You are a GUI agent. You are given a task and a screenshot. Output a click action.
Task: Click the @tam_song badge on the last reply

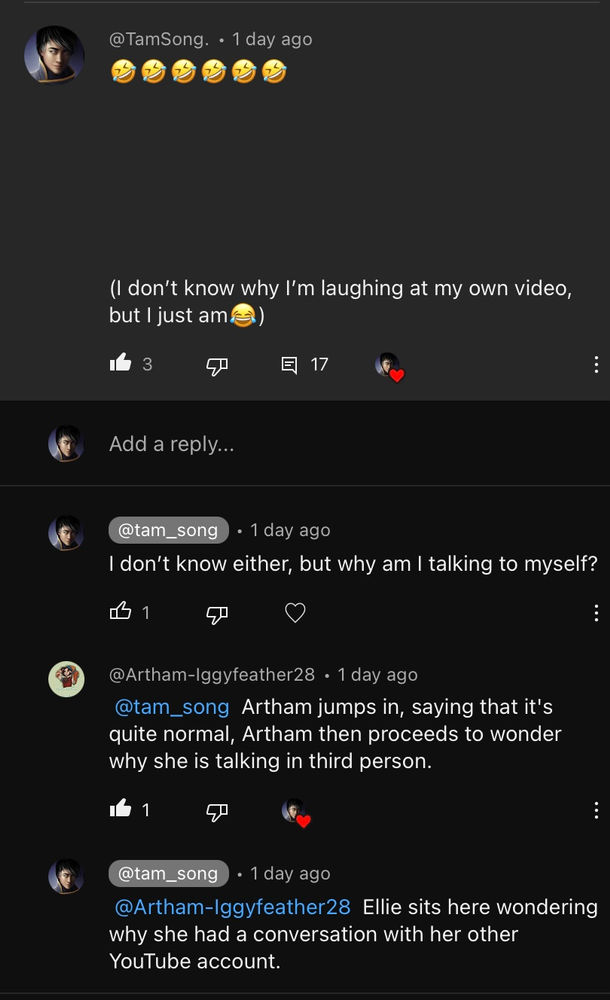168,874
